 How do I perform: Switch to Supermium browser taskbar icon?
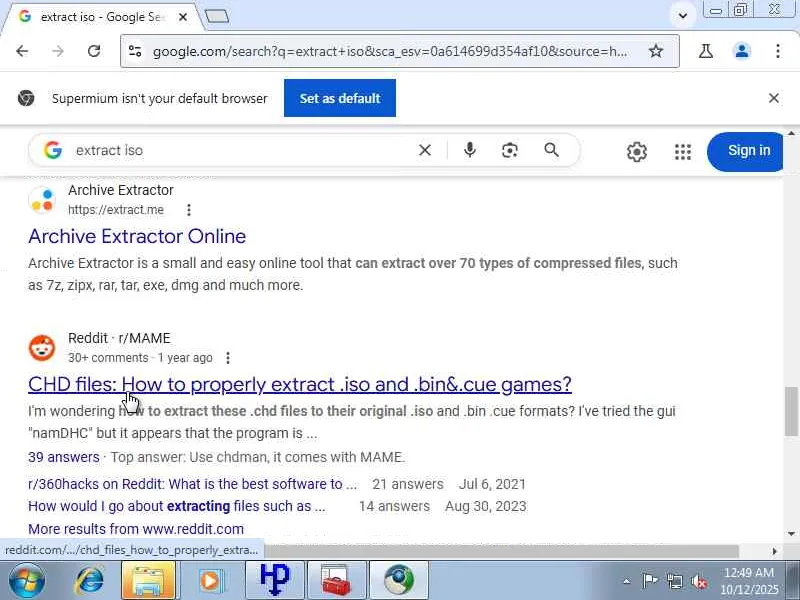point(399,581)
